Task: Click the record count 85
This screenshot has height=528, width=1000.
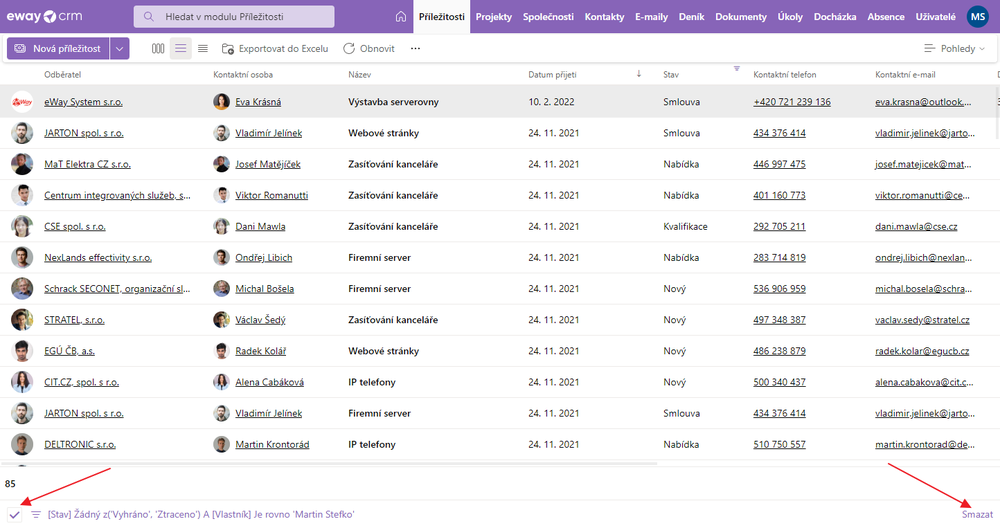Action: 10,483
